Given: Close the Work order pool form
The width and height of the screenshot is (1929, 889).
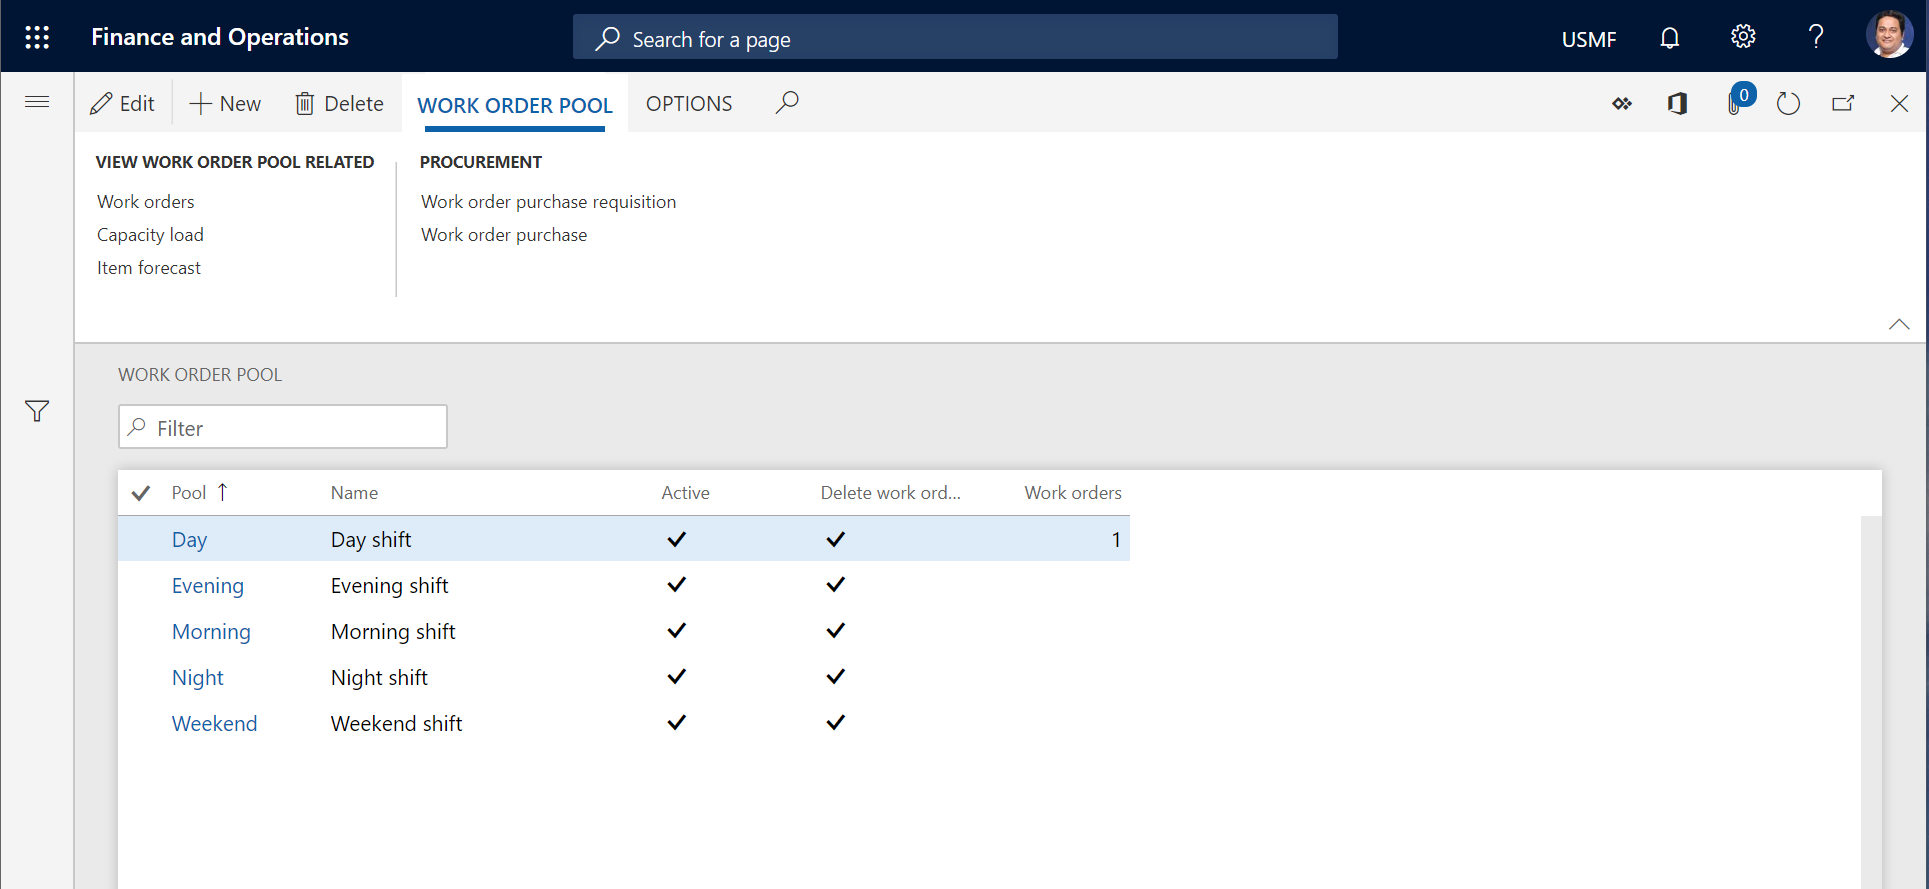Looking at the screenshot, I should coord(1899,103).
